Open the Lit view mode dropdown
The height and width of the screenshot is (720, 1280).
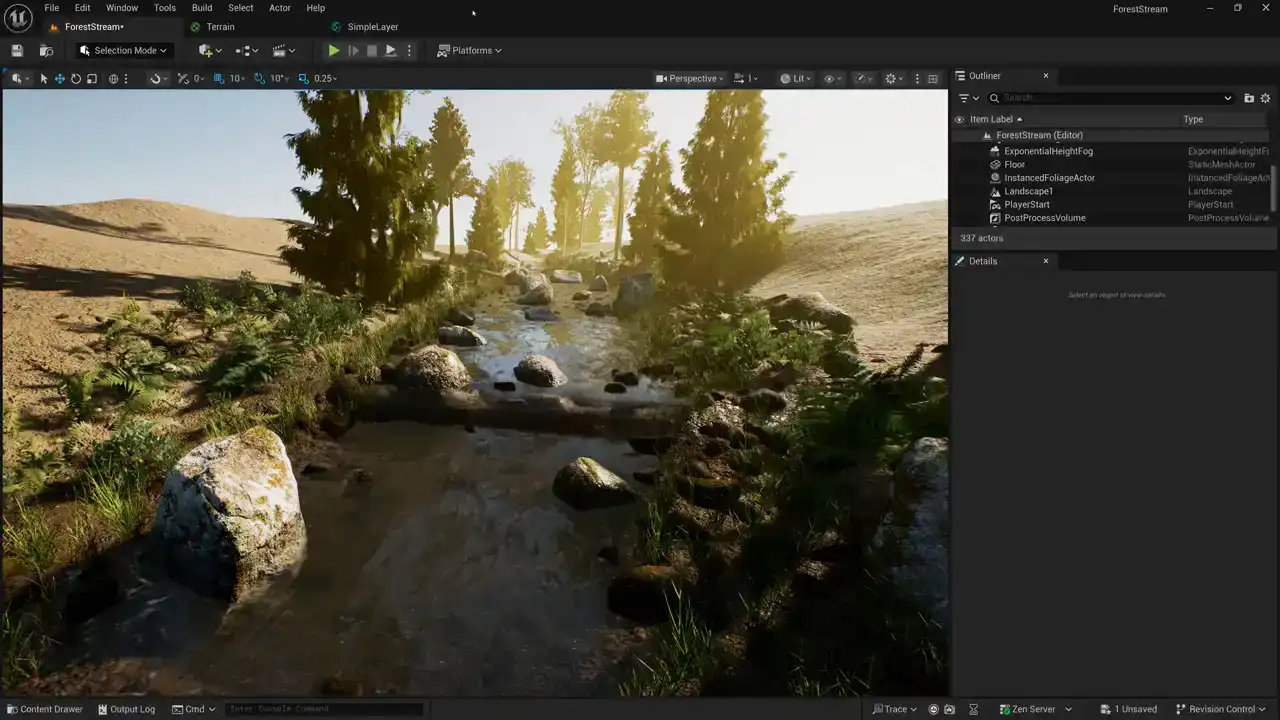click(797, 79)
